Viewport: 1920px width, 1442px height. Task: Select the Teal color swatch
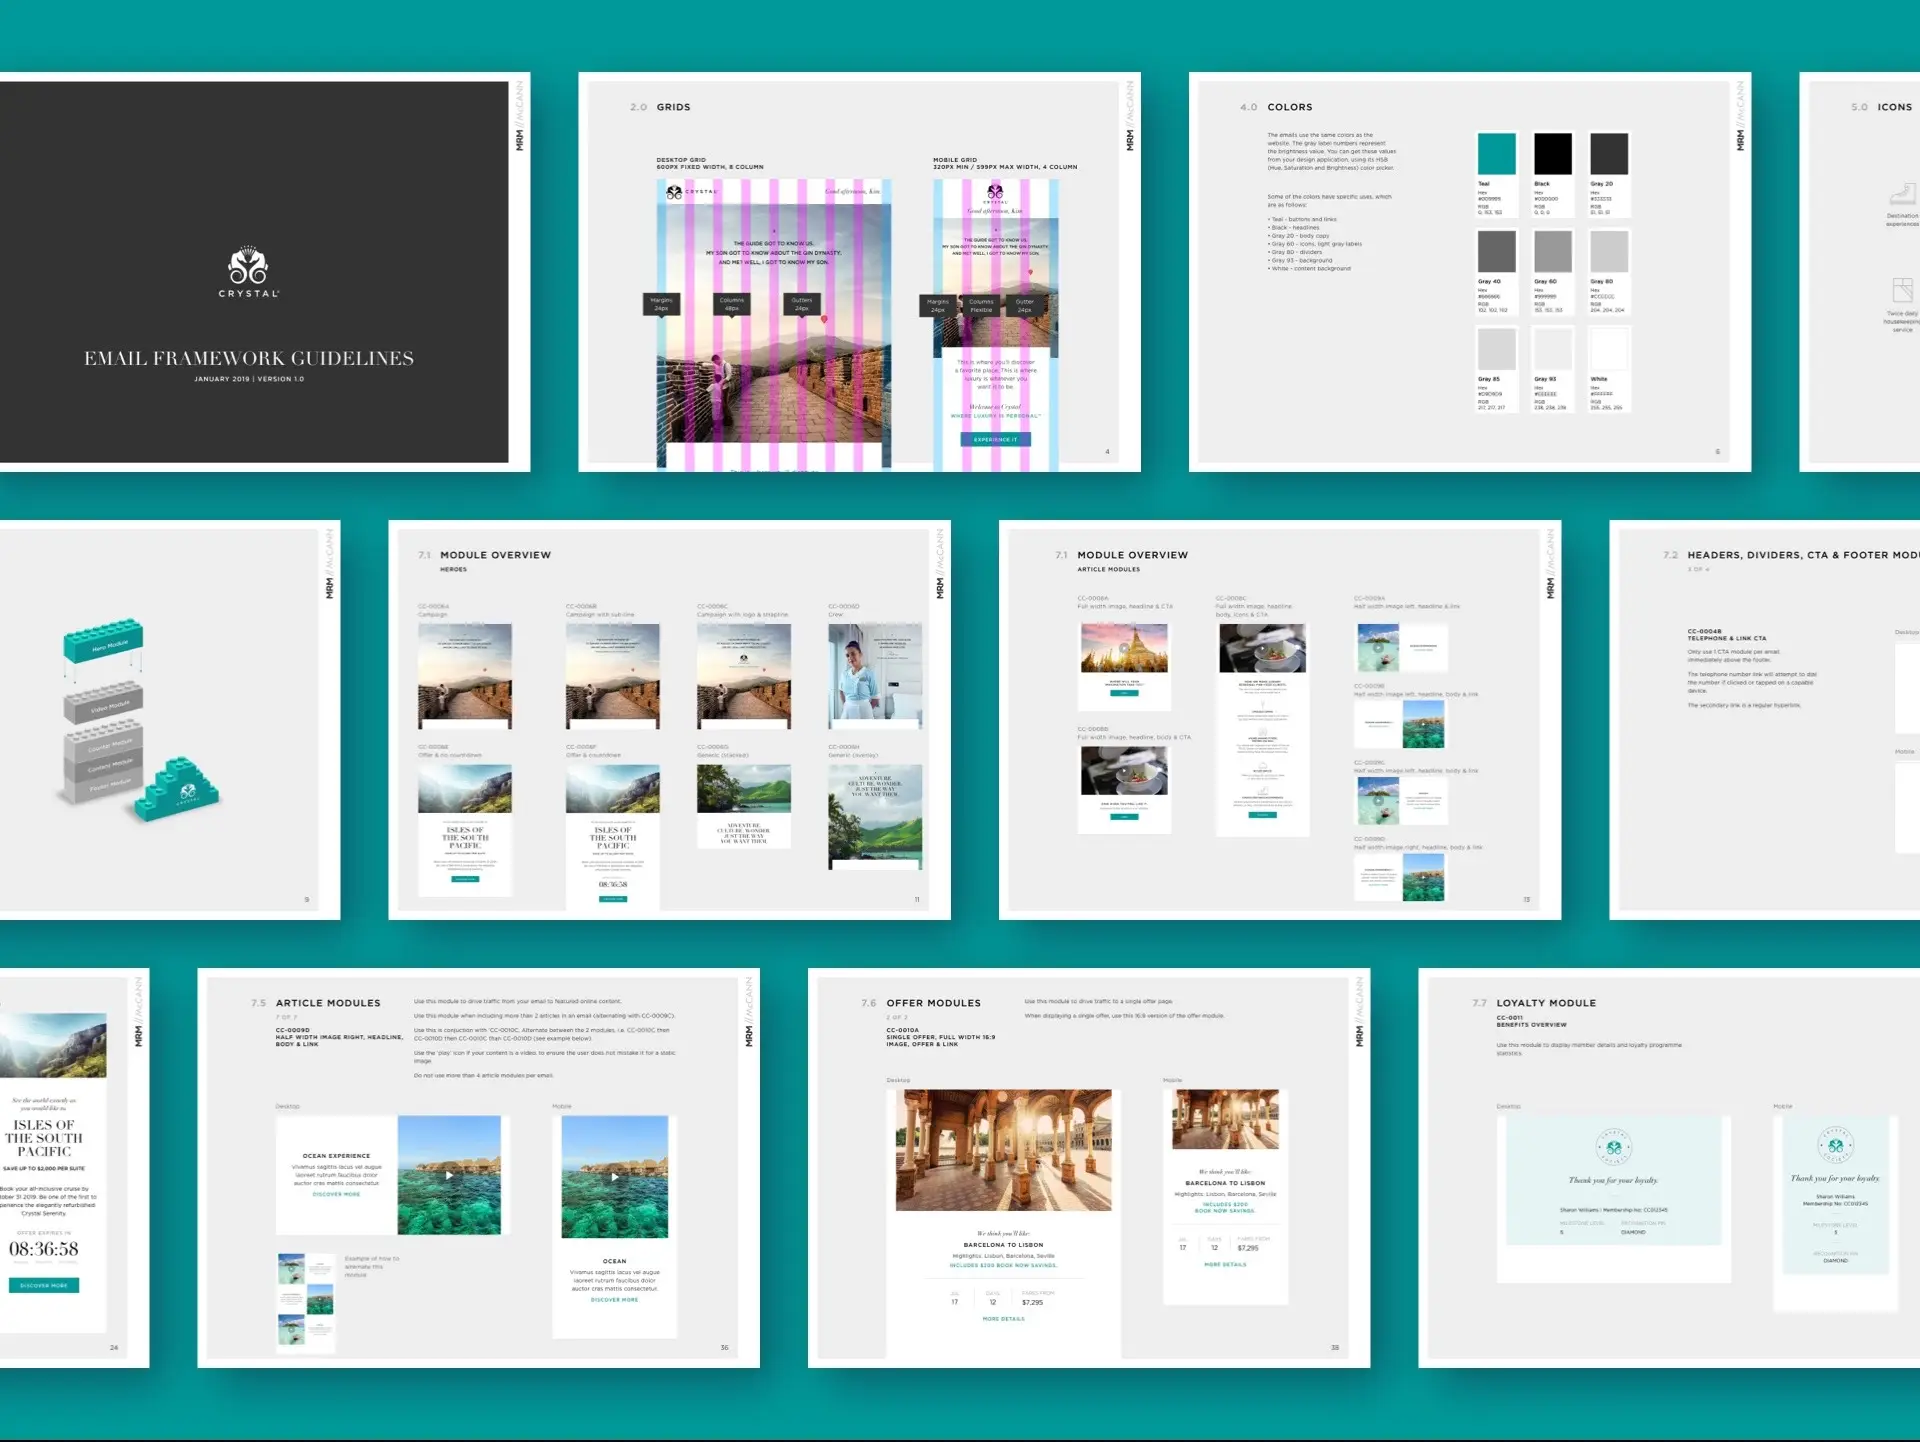tap(1497, 154)
